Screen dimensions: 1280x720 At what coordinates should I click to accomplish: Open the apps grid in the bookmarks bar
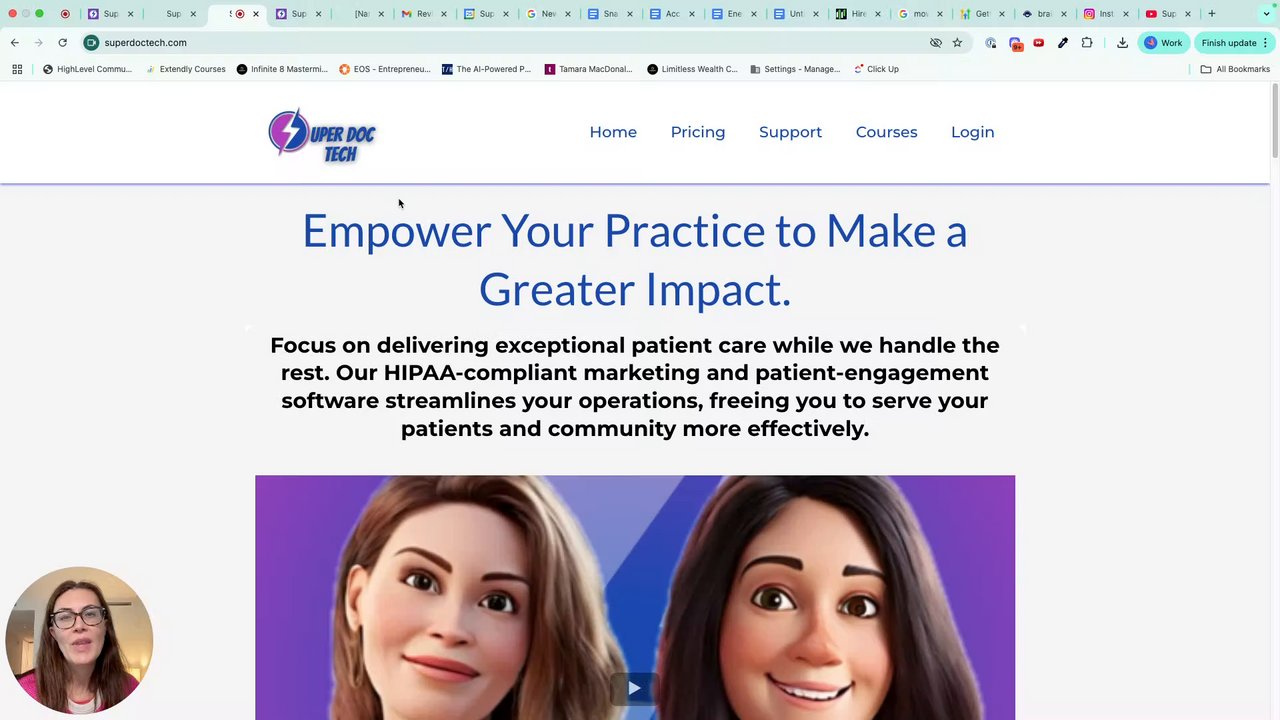pos(17,69)
